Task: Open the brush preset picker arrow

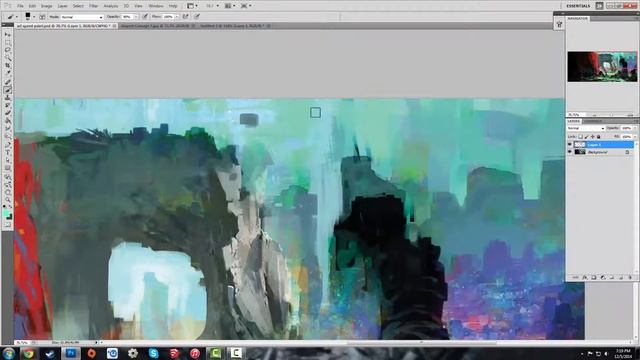Action: click(33, 17)
